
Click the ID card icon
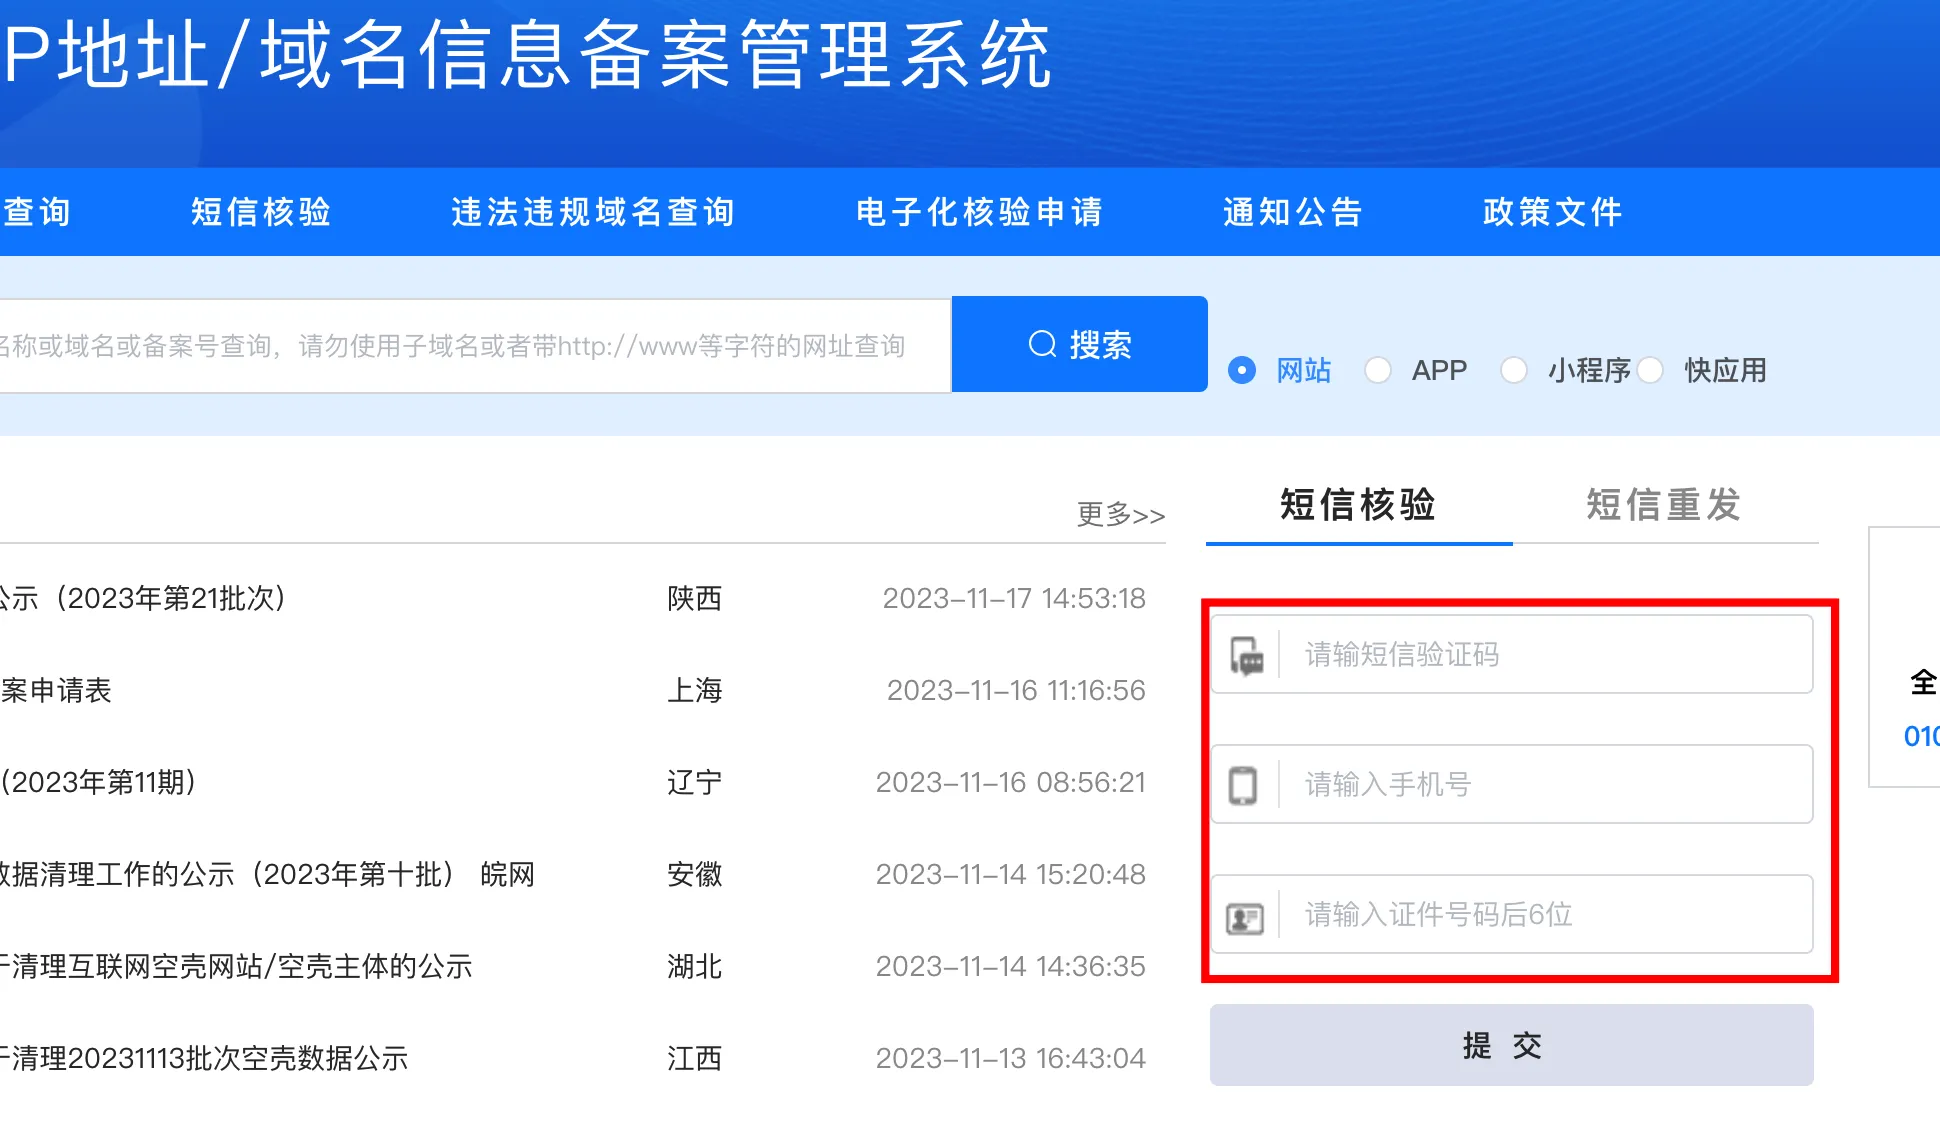(1245, 917)
